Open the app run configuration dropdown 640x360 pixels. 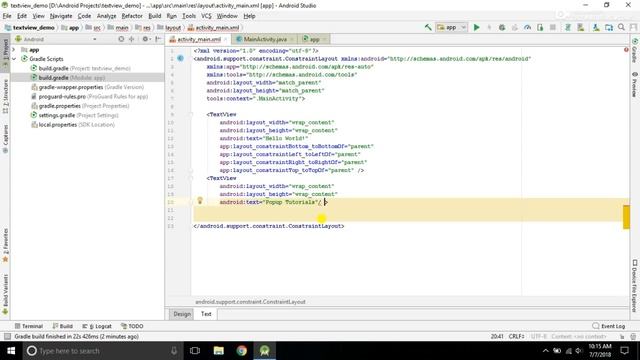pyautogui.click(x=451, y=27)
